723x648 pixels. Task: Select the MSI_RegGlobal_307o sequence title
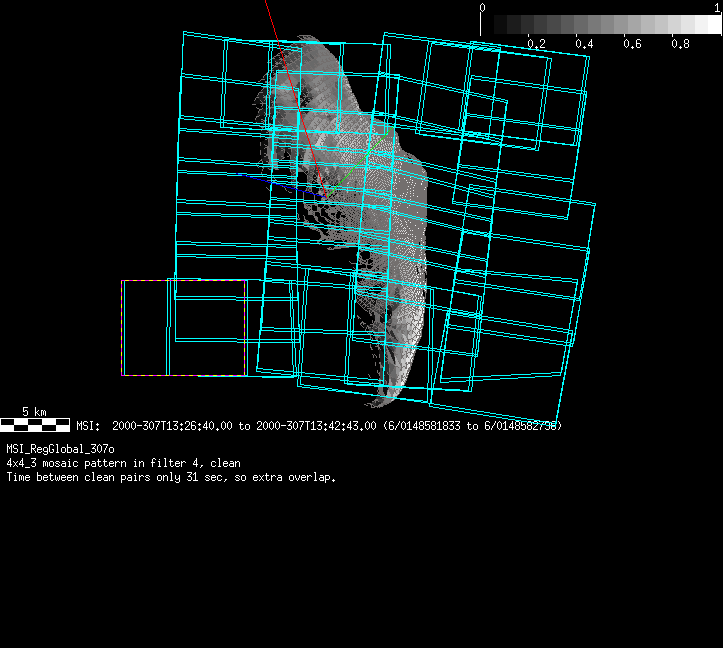click(x=60, y=449)
